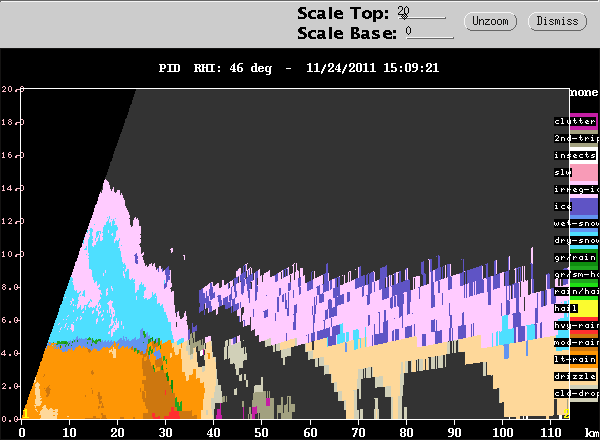Select the yellow hail color swatch
Screen dimensions: 600x440
pyautogui.click(x=584, y=308)
